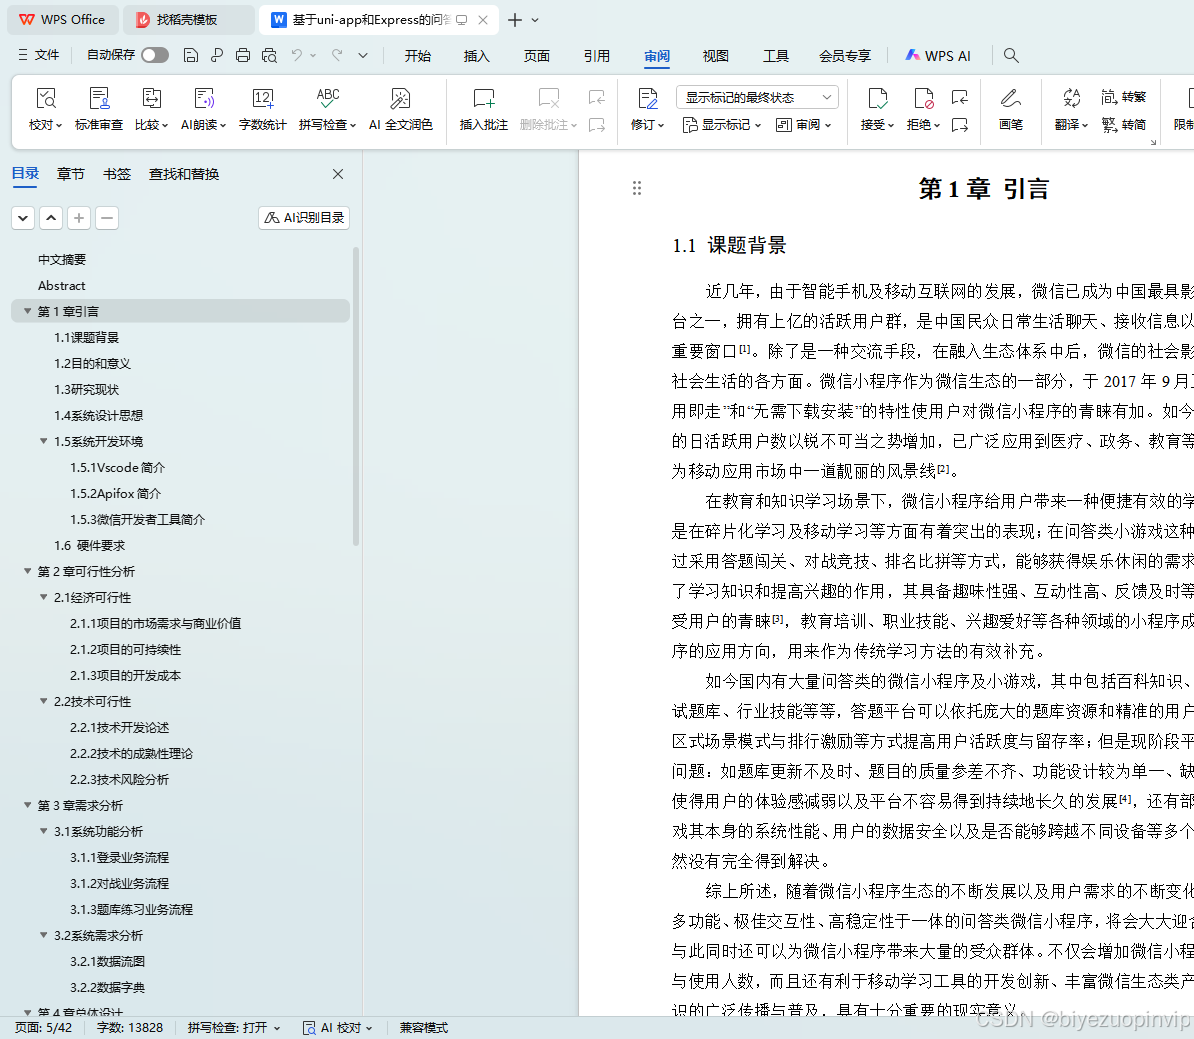Click the 校对 proofreading icon
1194x1039 pixels.
(46, 99)
